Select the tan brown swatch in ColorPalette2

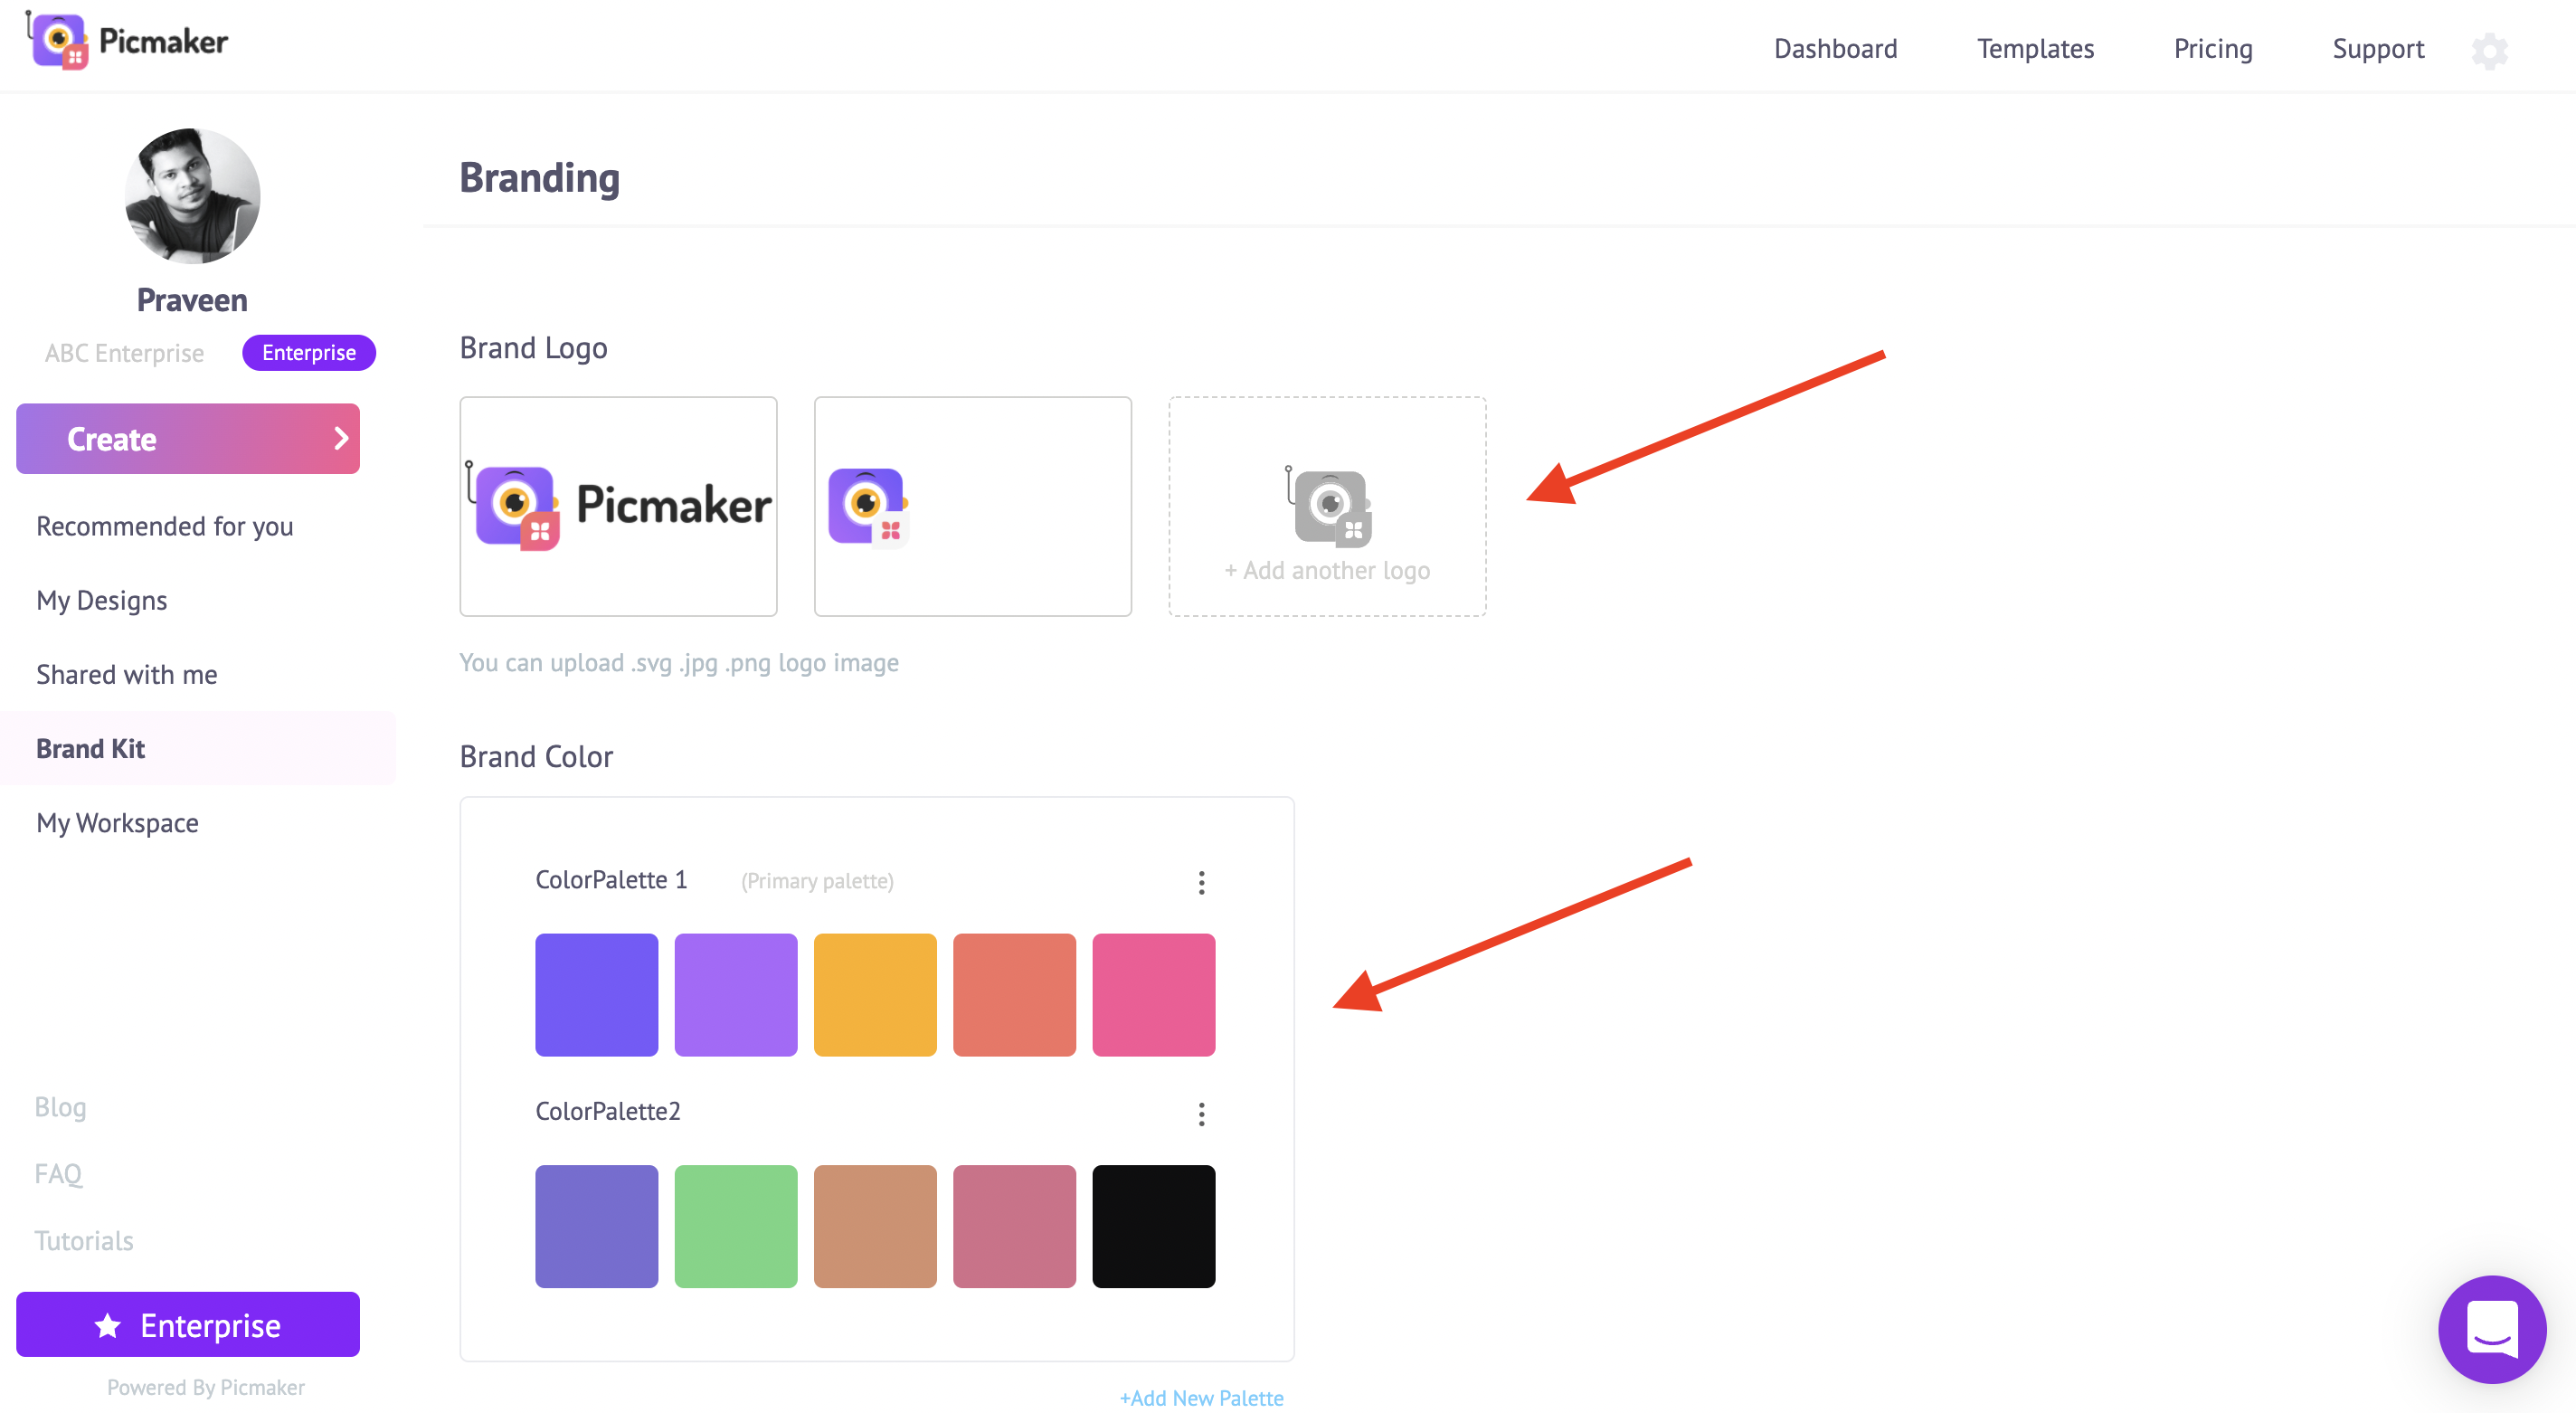875,1226
